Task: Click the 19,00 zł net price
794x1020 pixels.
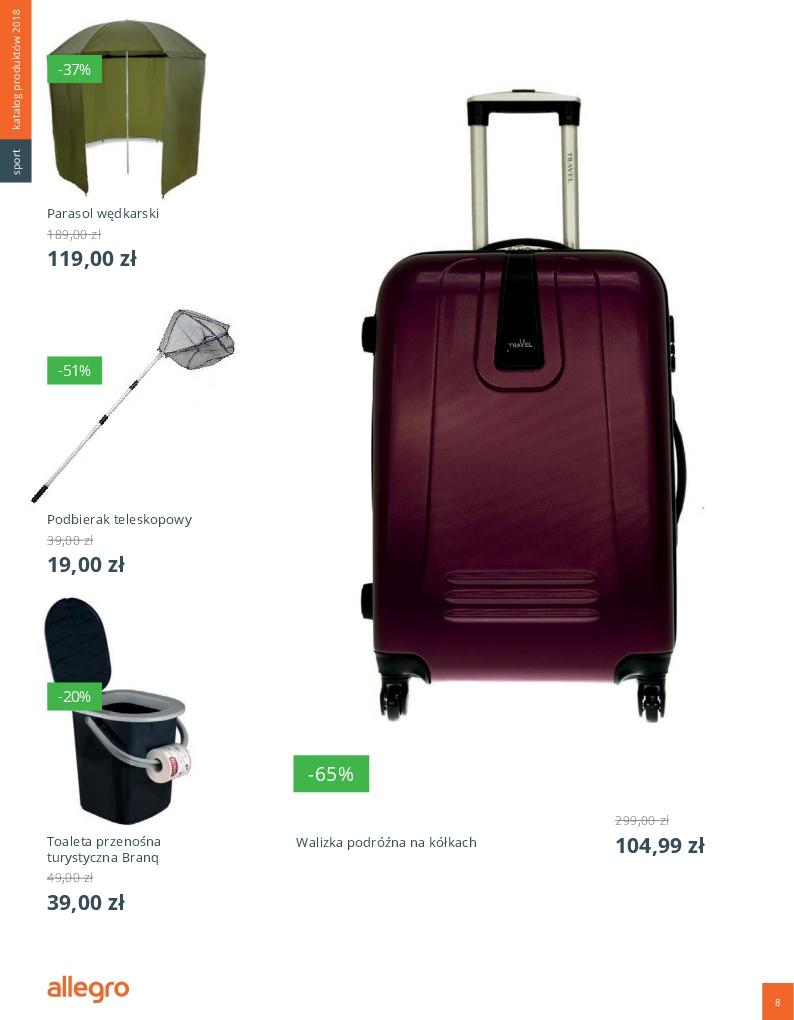Action: (86, 565)
